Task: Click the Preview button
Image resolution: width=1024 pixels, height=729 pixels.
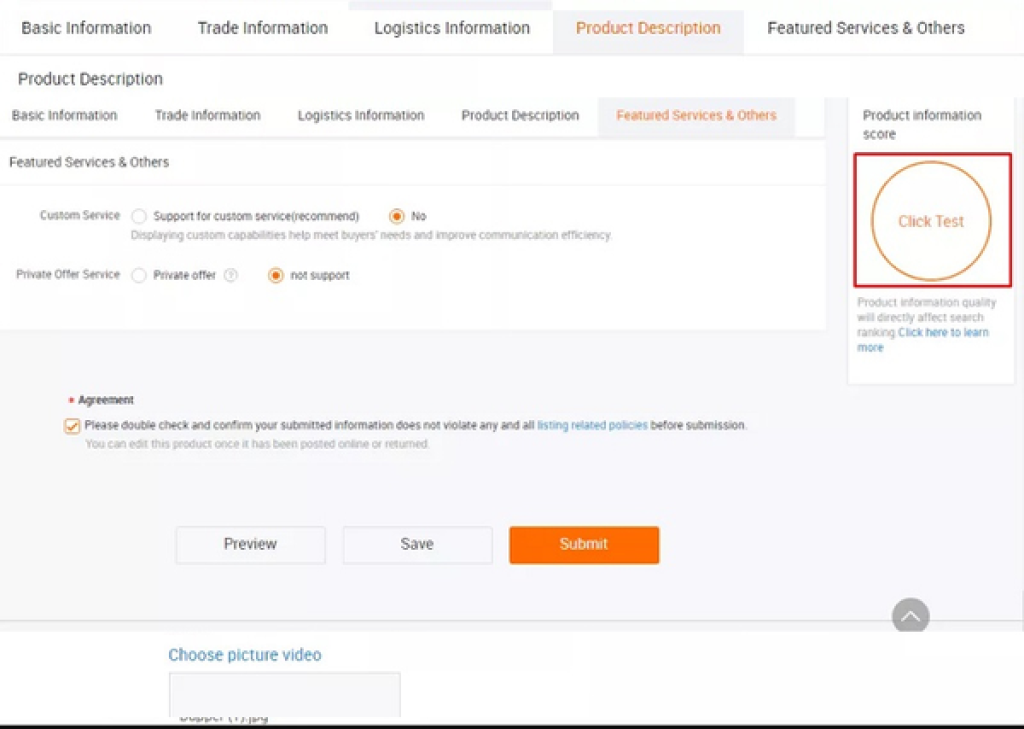Action: click(x=250, y=545)
